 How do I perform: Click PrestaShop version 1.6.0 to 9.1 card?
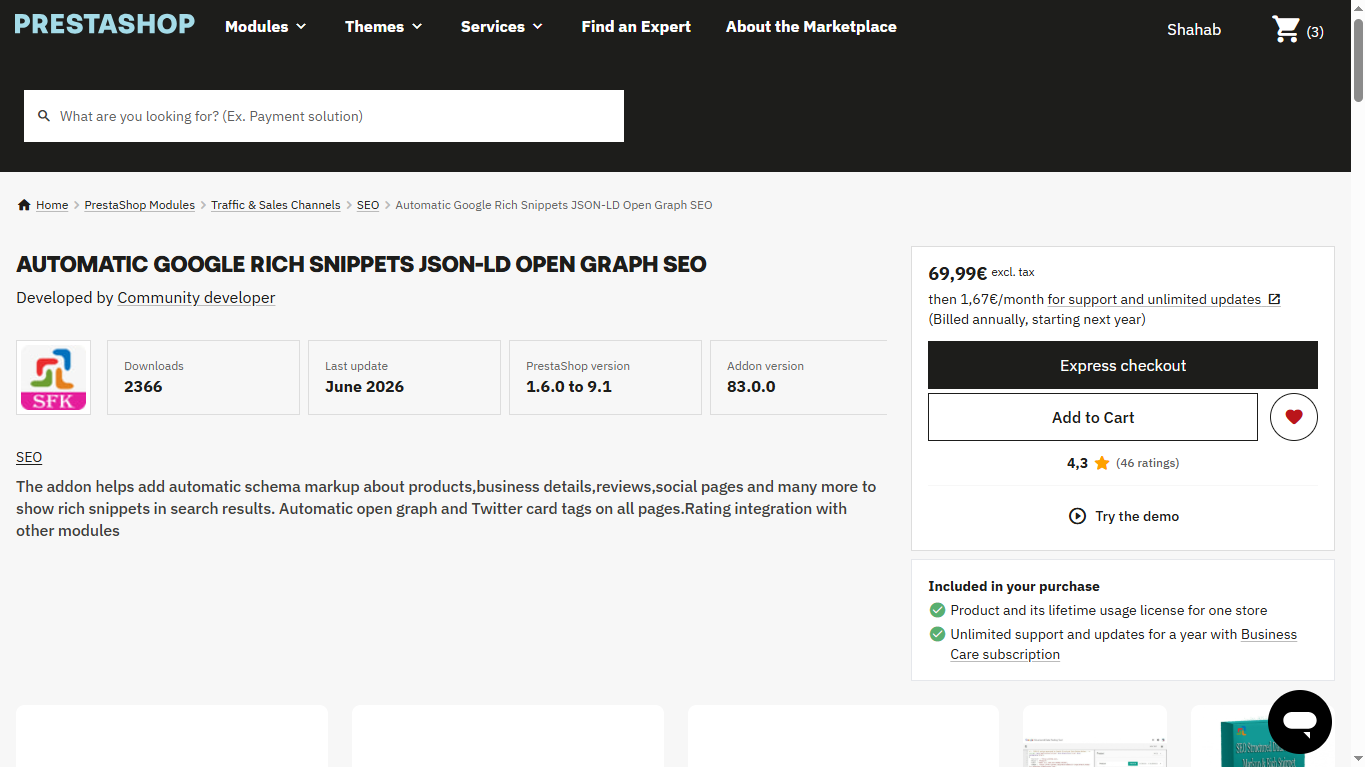(605, 377)
